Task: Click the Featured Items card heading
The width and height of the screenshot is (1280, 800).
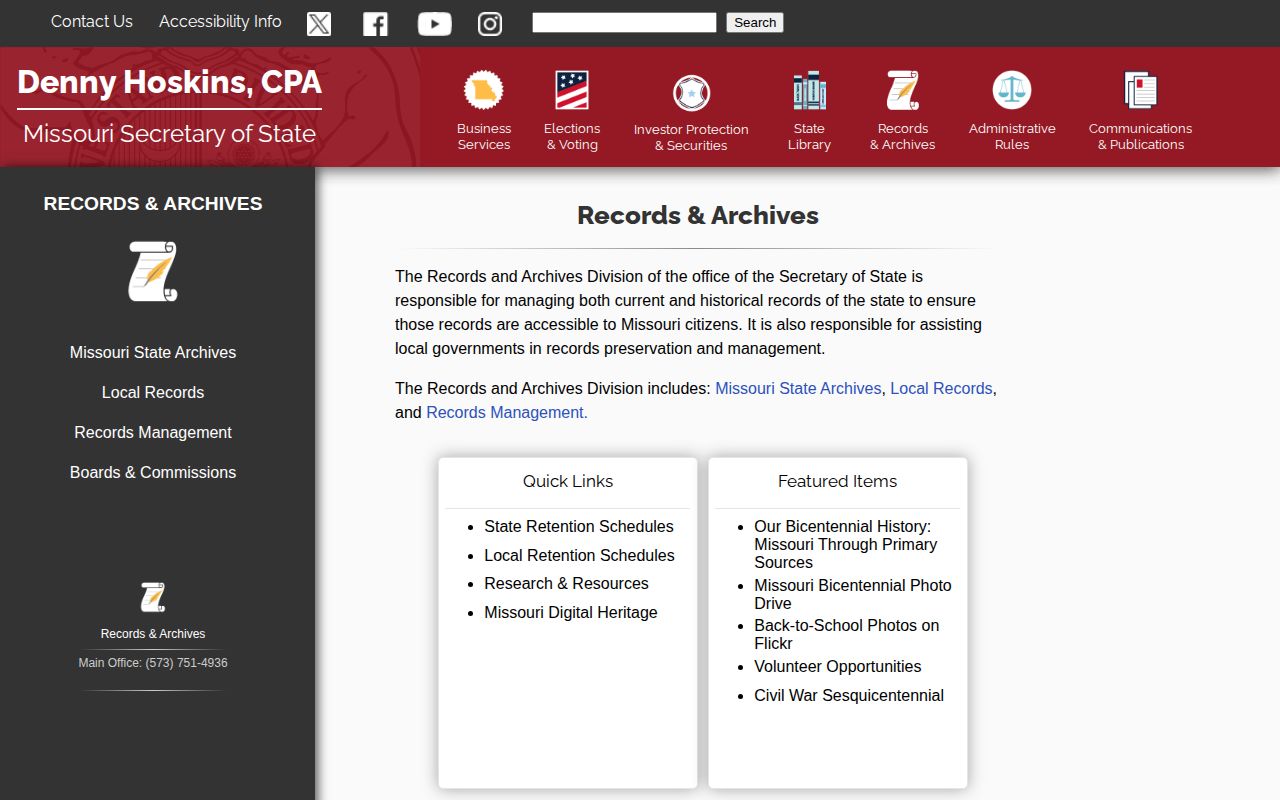Action: [838, 481]
